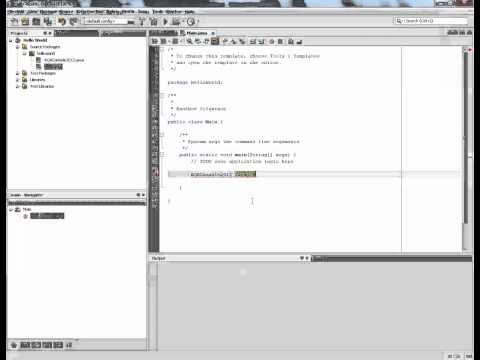Expand the Test Libraries node

coord(18,87)
